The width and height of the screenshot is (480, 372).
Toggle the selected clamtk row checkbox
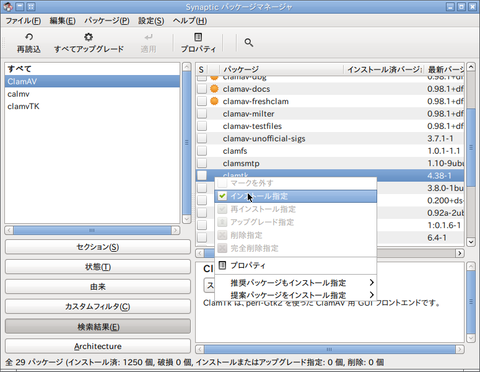click(202, 175)
